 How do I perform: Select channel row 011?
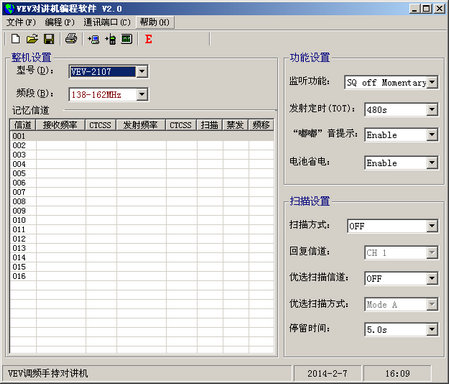point(142,229)
